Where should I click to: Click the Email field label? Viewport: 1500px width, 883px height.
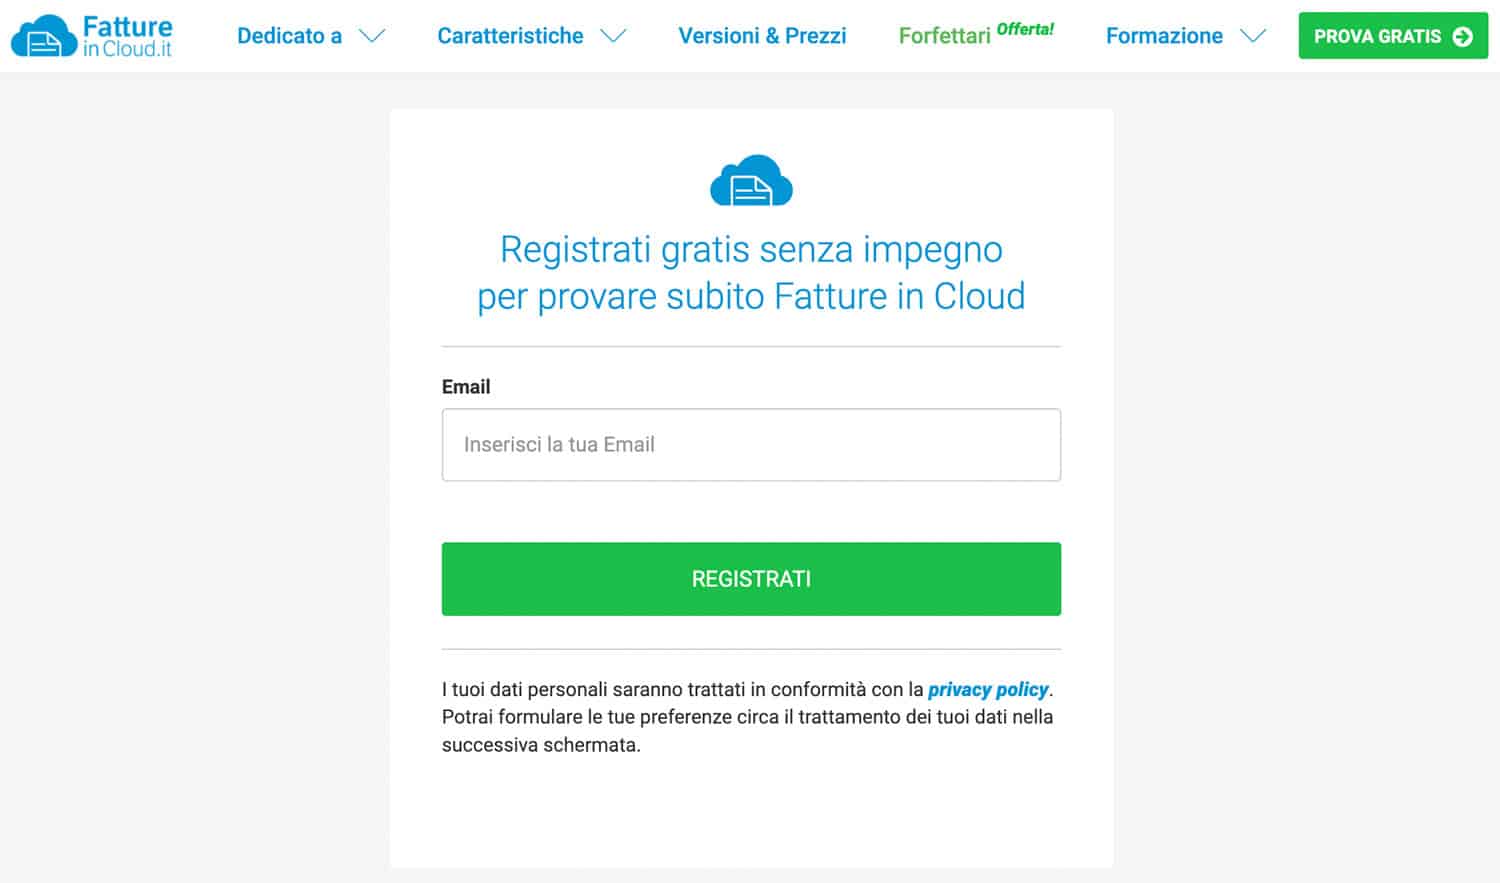466,387
